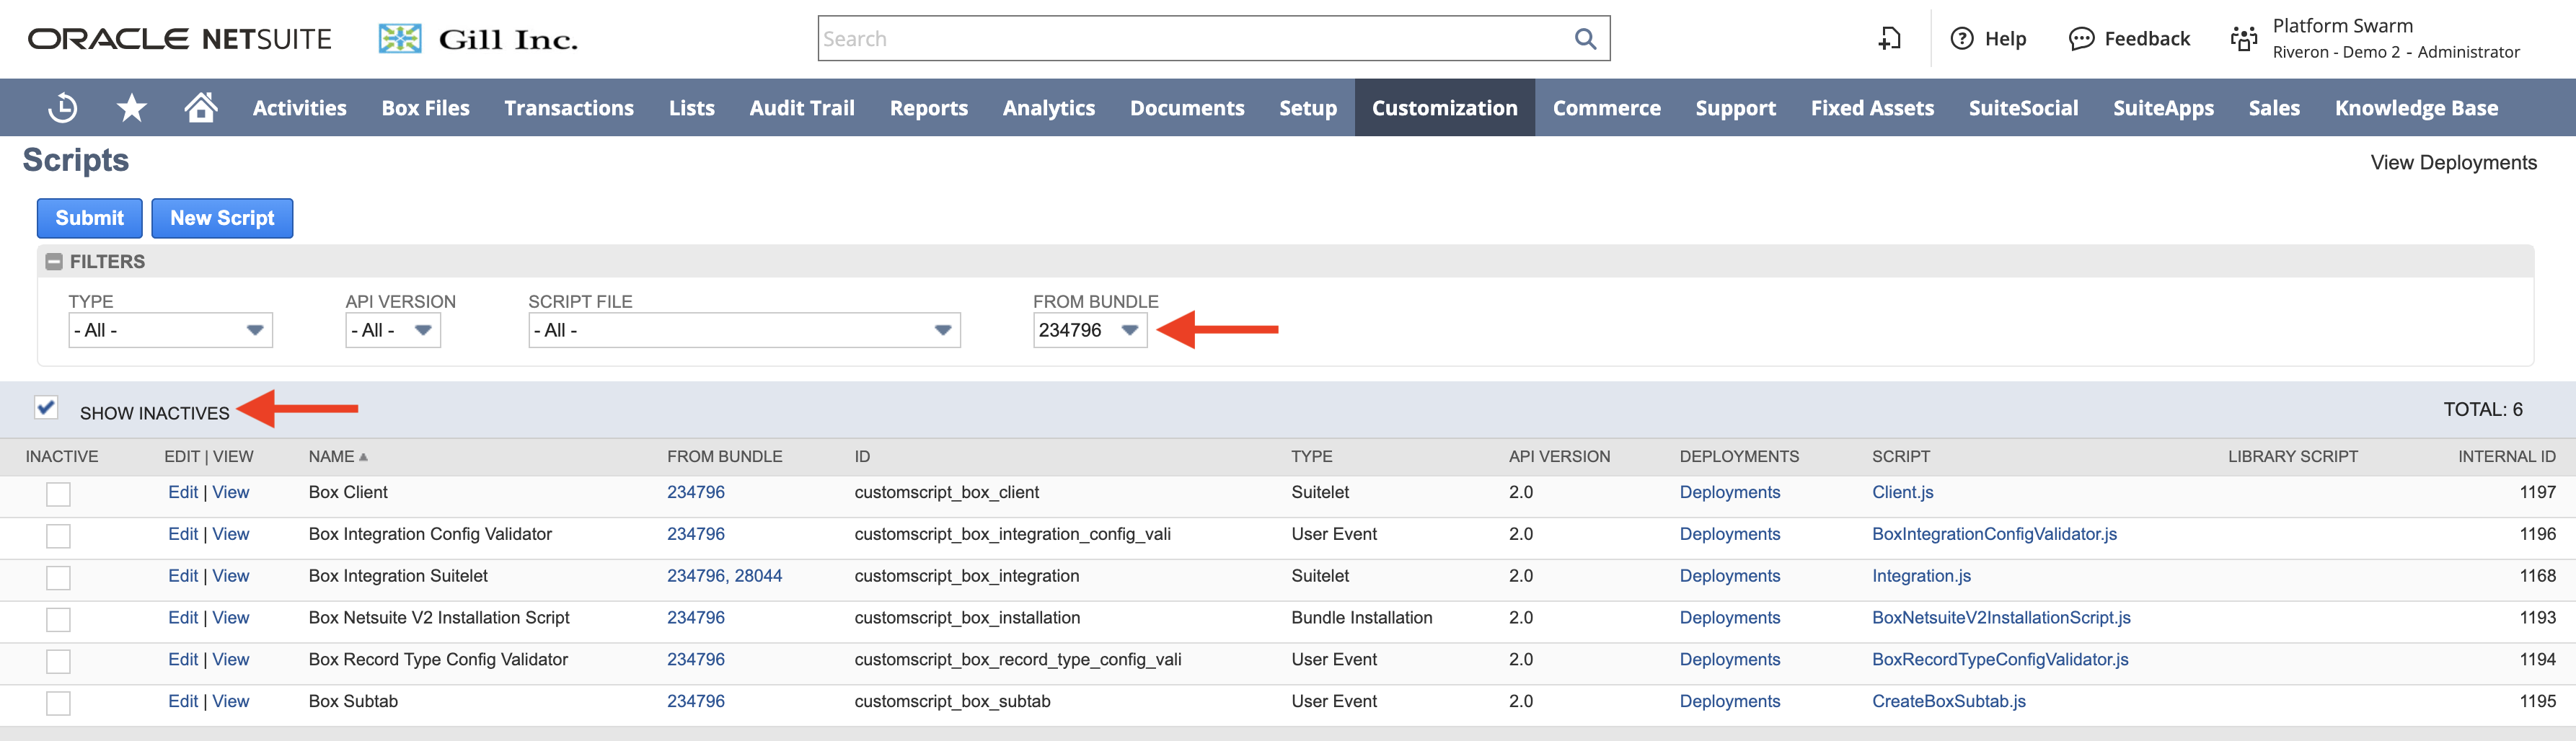The width and height of the screenshot is (2576, 741).
Task: Click the Oracle NetSuite logo
Action: click(180, 39)
